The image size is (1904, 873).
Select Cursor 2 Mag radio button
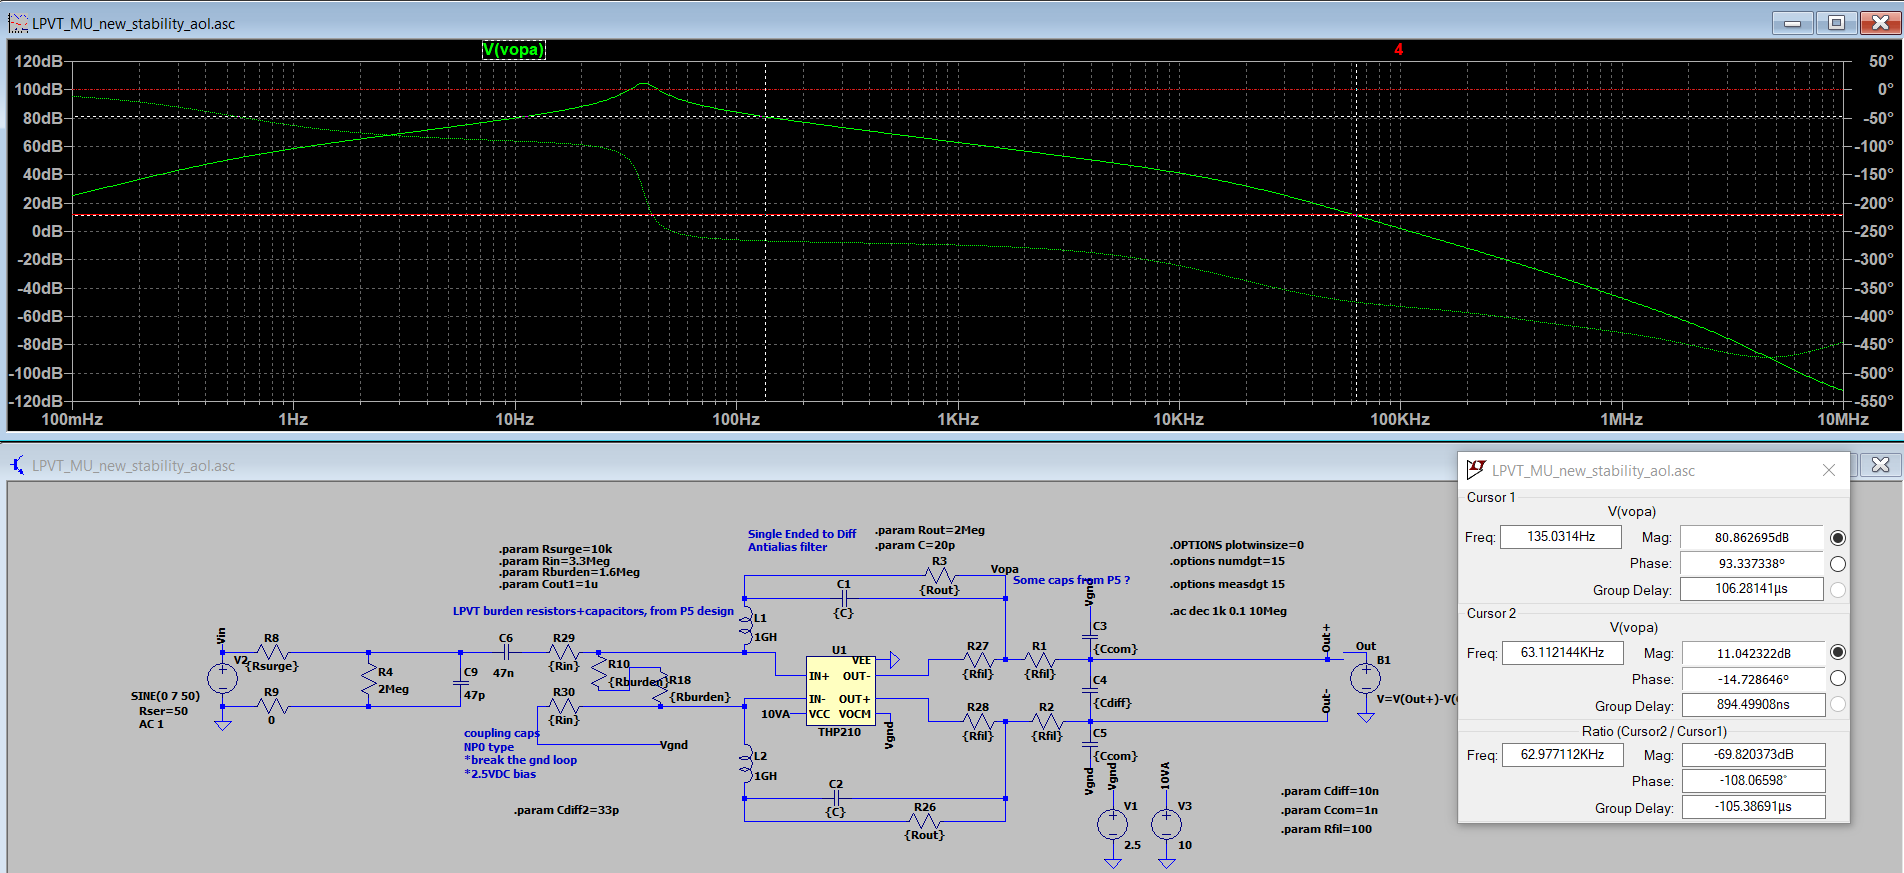click(x=1838, y=652)
